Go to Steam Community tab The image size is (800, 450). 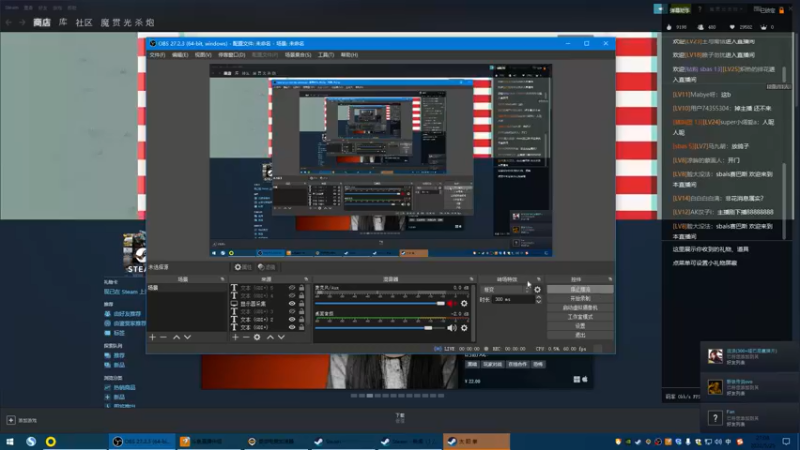click(84, 22)
